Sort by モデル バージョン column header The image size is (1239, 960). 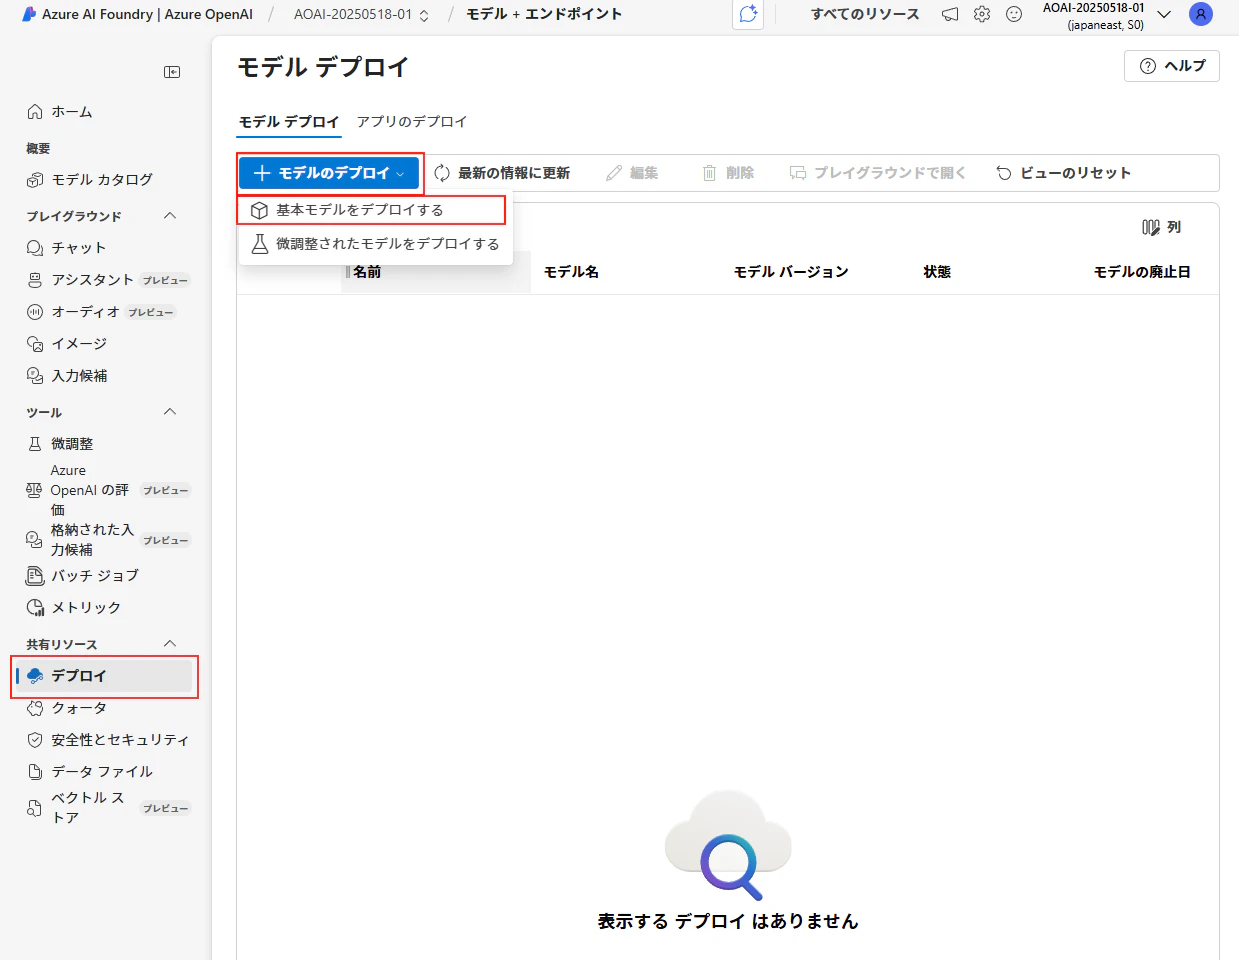click(791, 272)
